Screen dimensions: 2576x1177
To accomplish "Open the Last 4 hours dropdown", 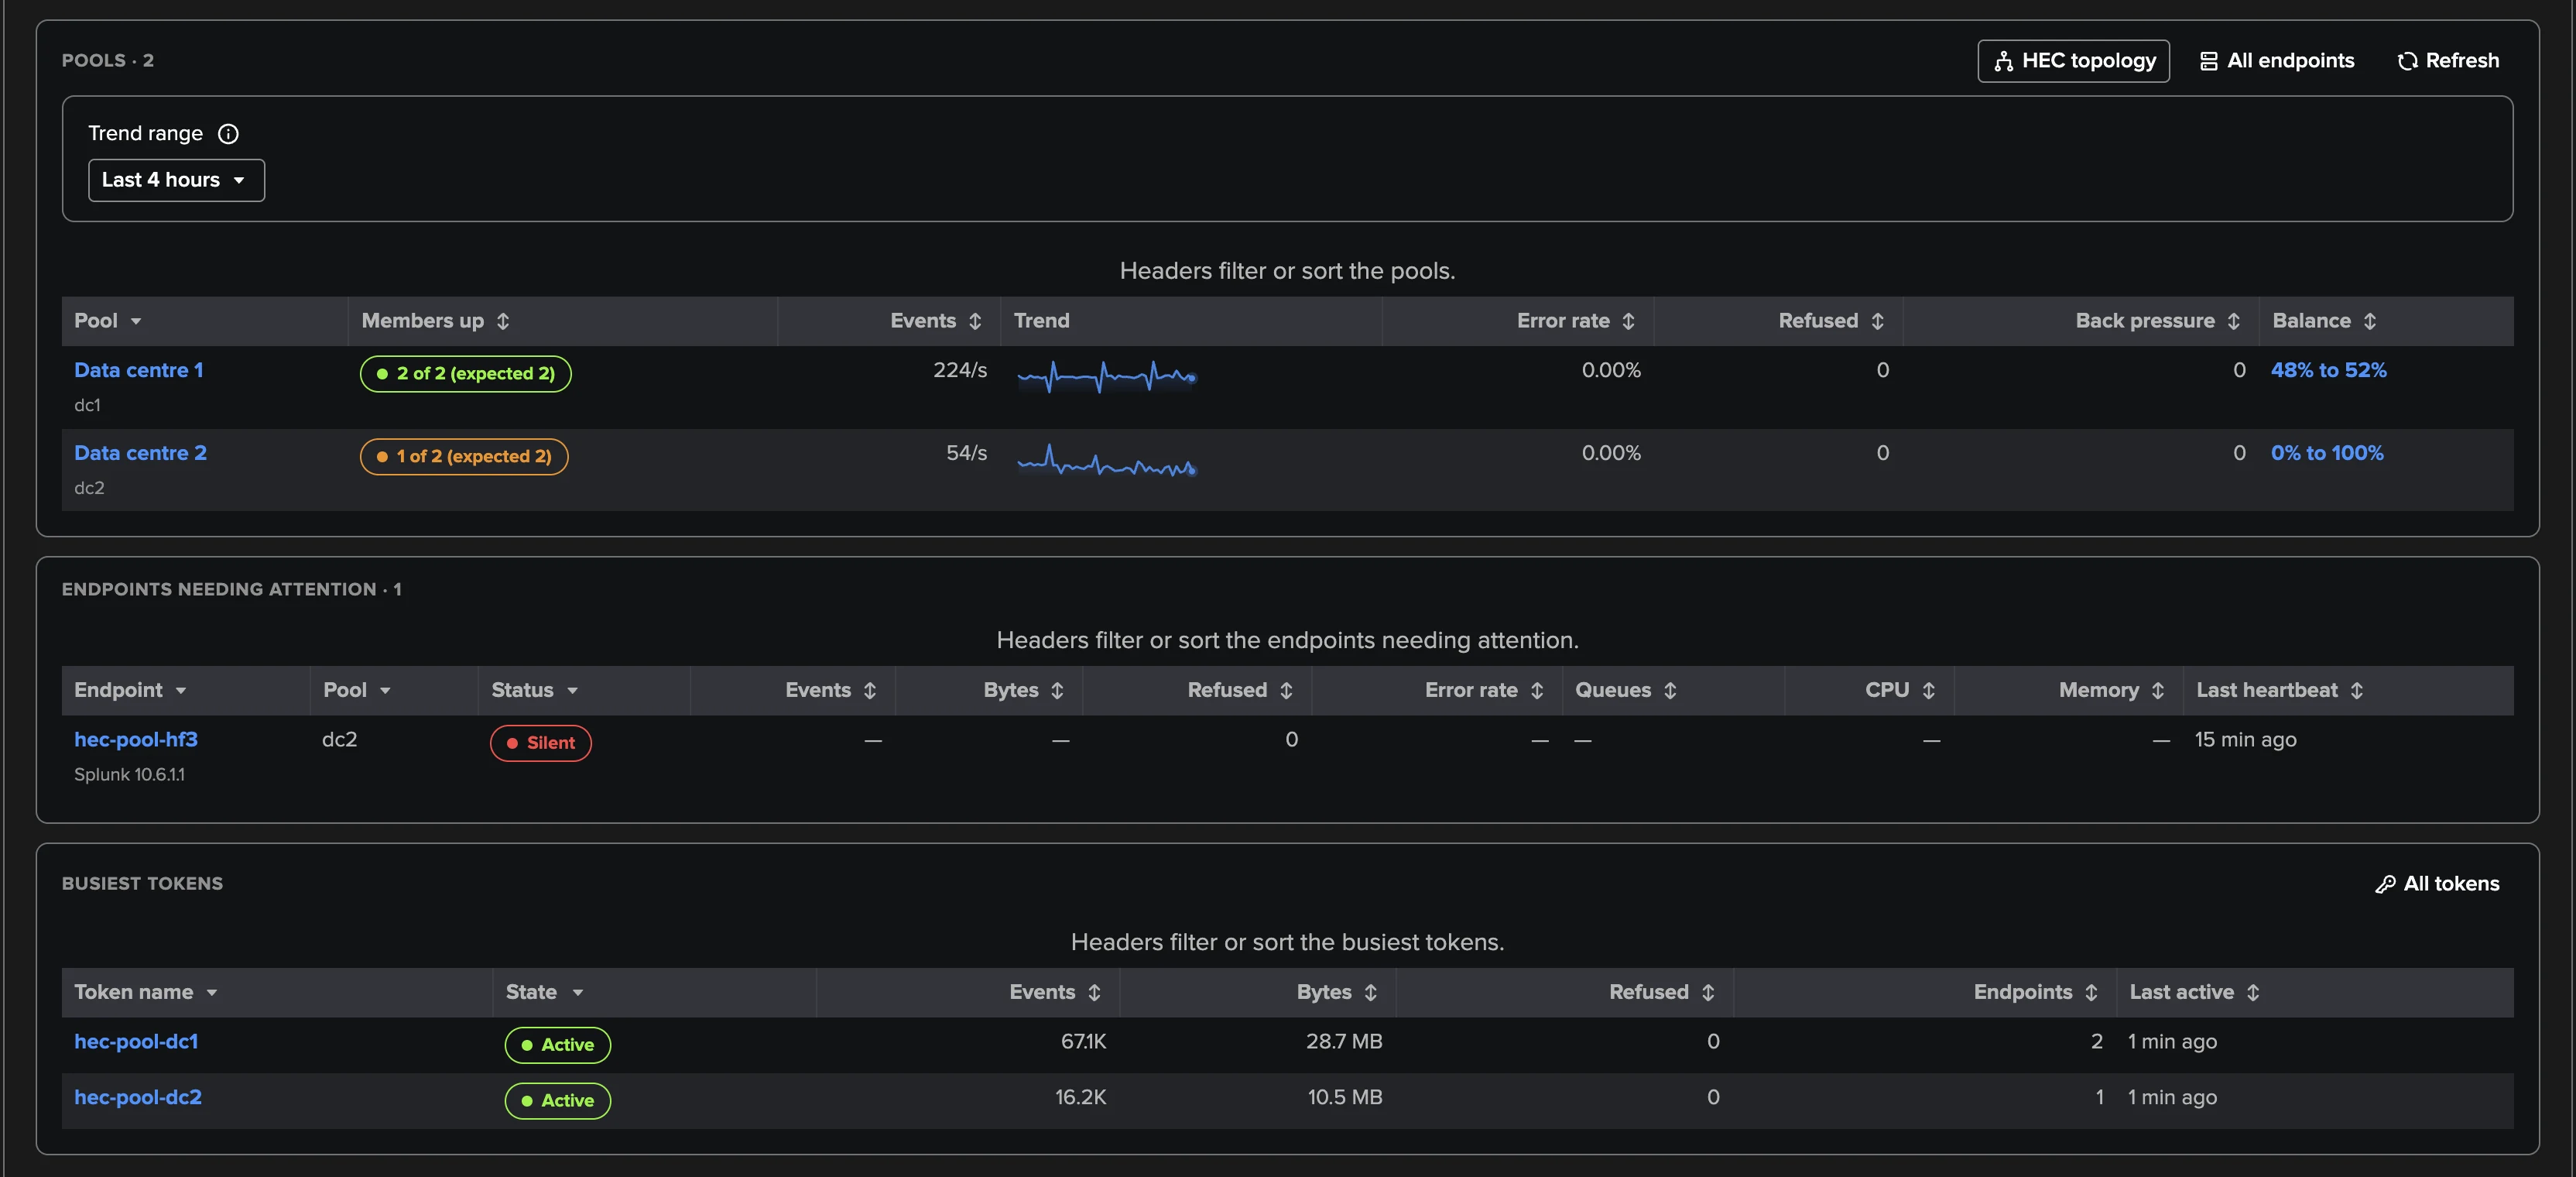I will click(x=176, y=180).
